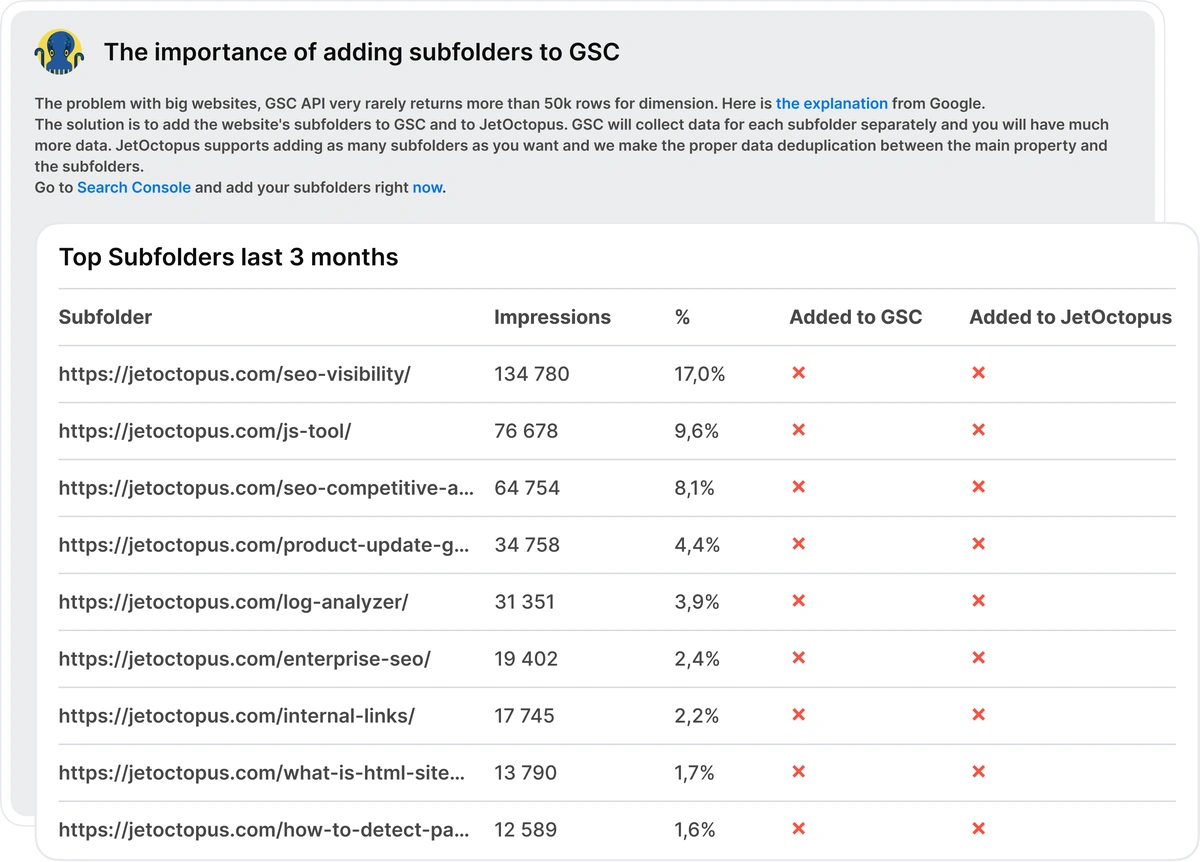
Task: Select the truncated seo-competitive-a subfolder URL
Action: [x=266, y=488]
